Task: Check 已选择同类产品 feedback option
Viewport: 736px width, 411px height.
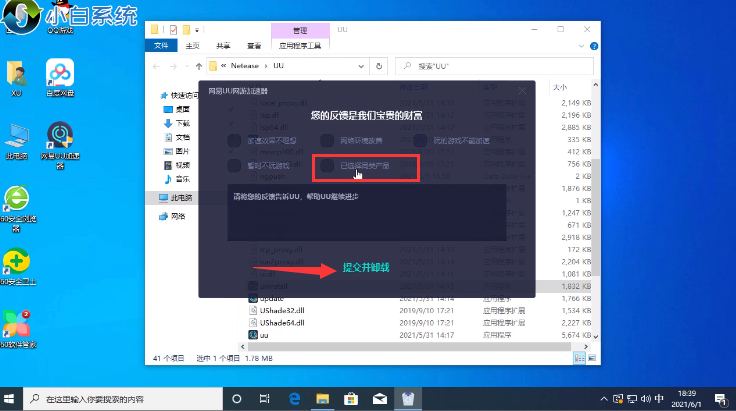Action: pos(327,165)
